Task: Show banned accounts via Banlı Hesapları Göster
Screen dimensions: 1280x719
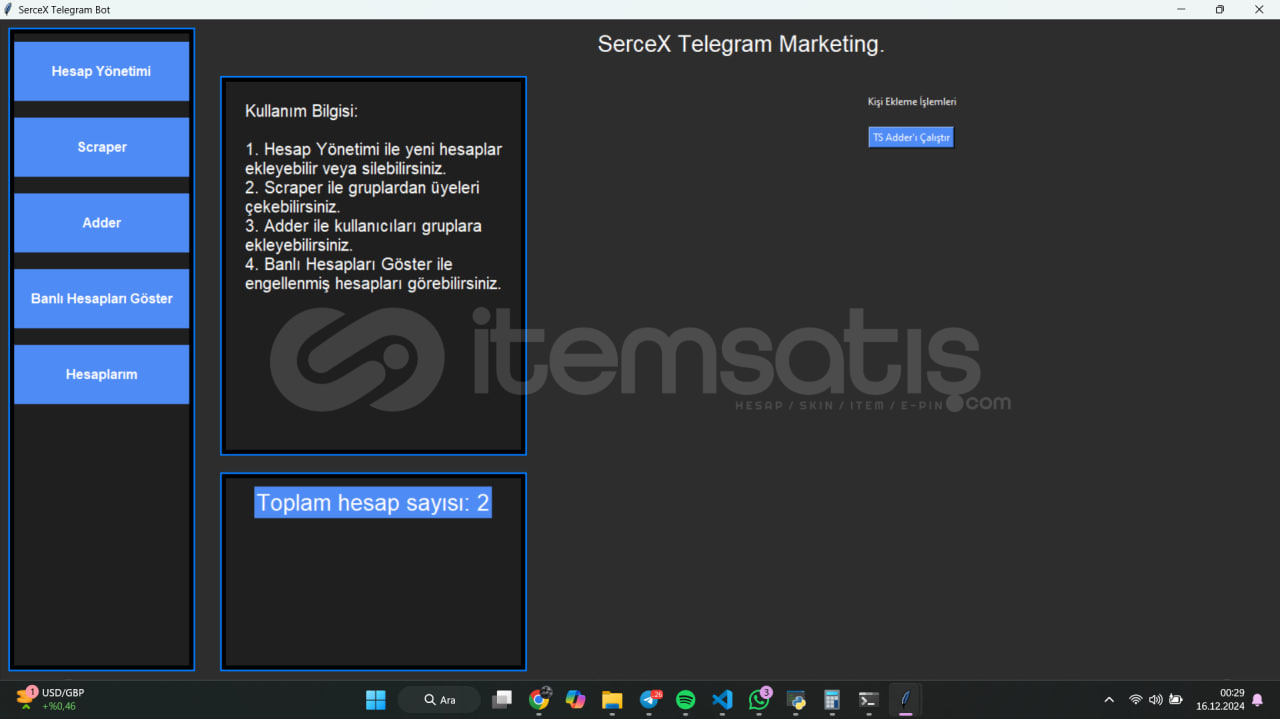Action: (101, 299)
